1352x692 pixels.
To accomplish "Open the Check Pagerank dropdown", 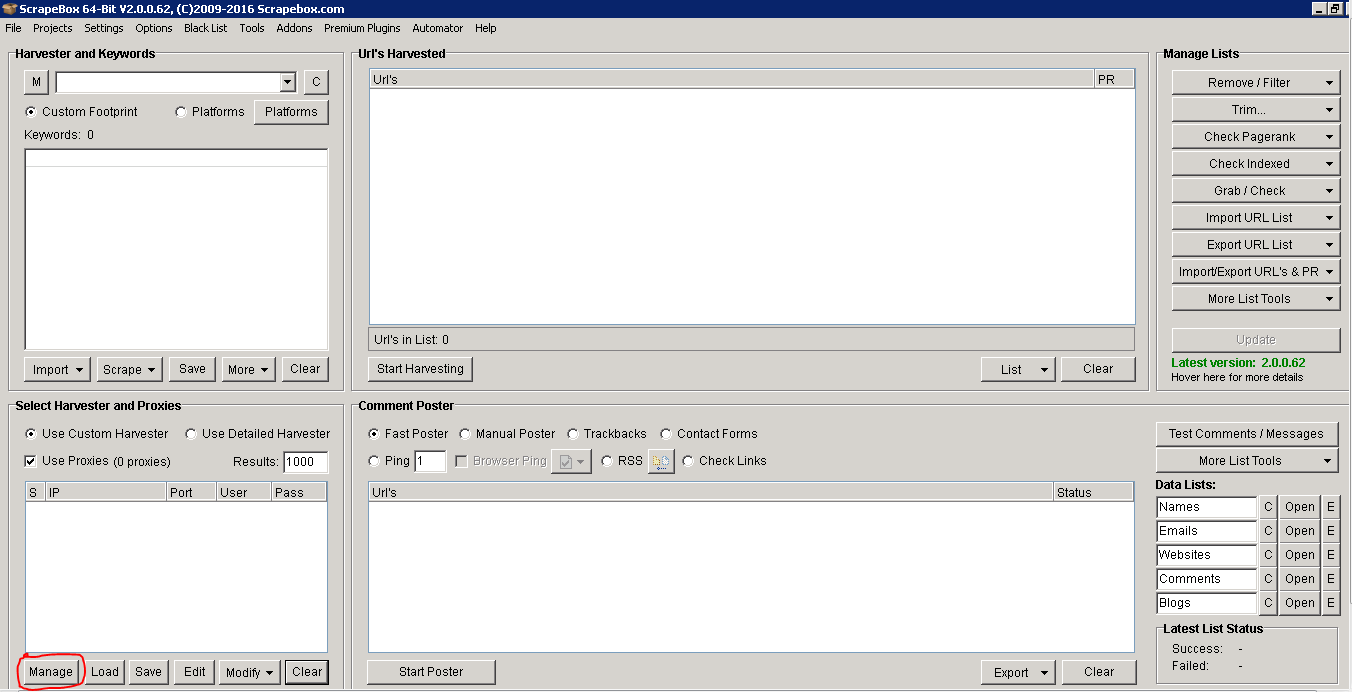I will (1256, 136).
